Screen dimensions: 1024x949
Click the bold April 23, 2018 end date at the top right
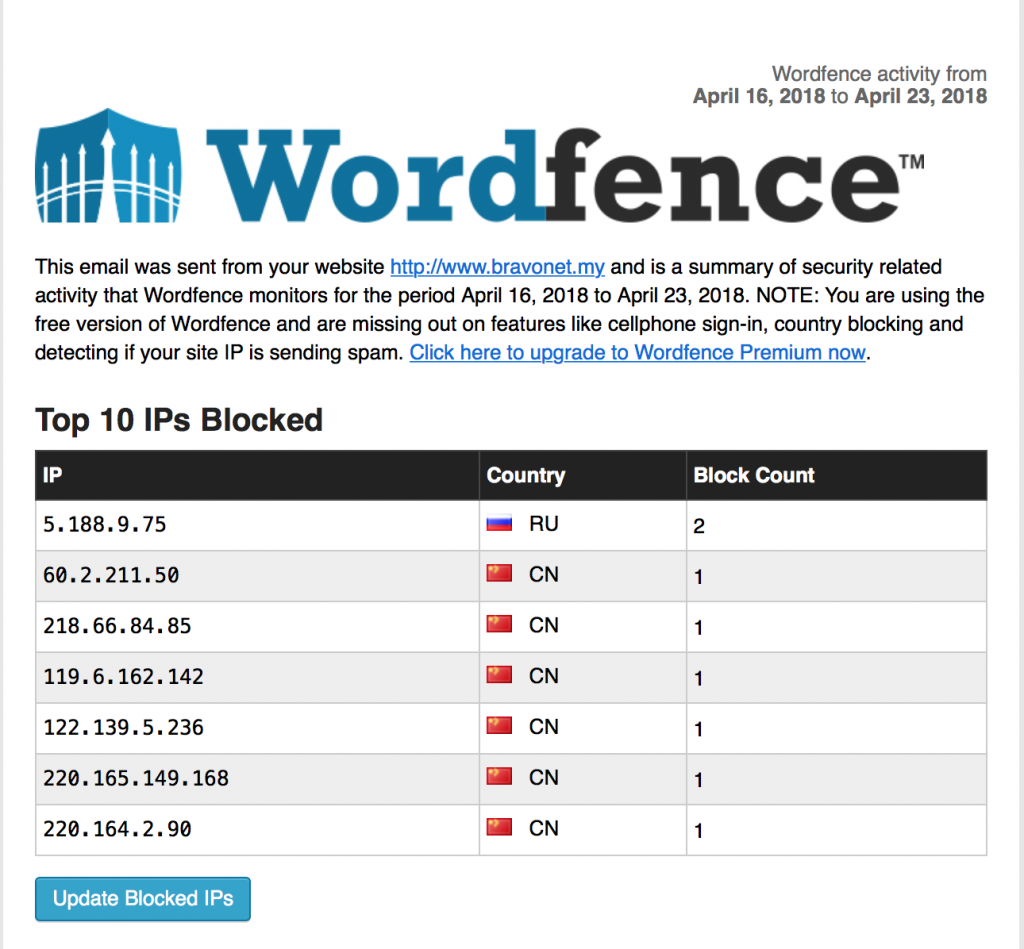[x=921, y=97]
